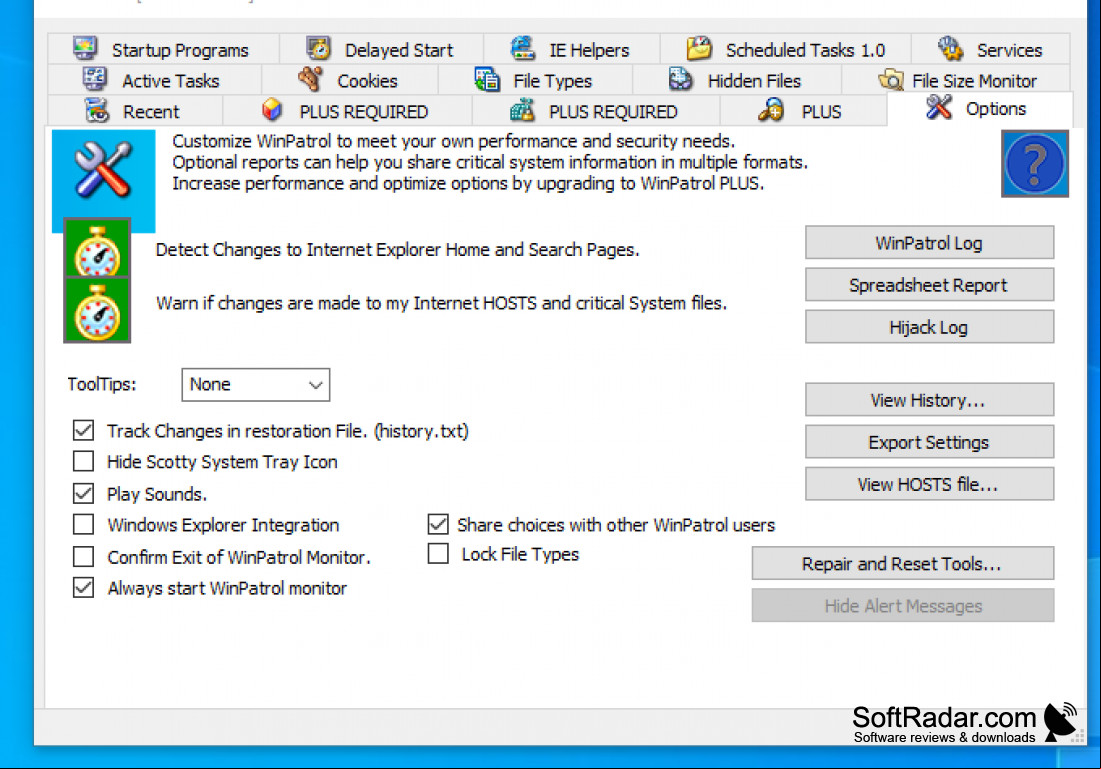Click the IE Helpers tab icon
Viewport: 1101px width, 769px height.
pos(522,48)
